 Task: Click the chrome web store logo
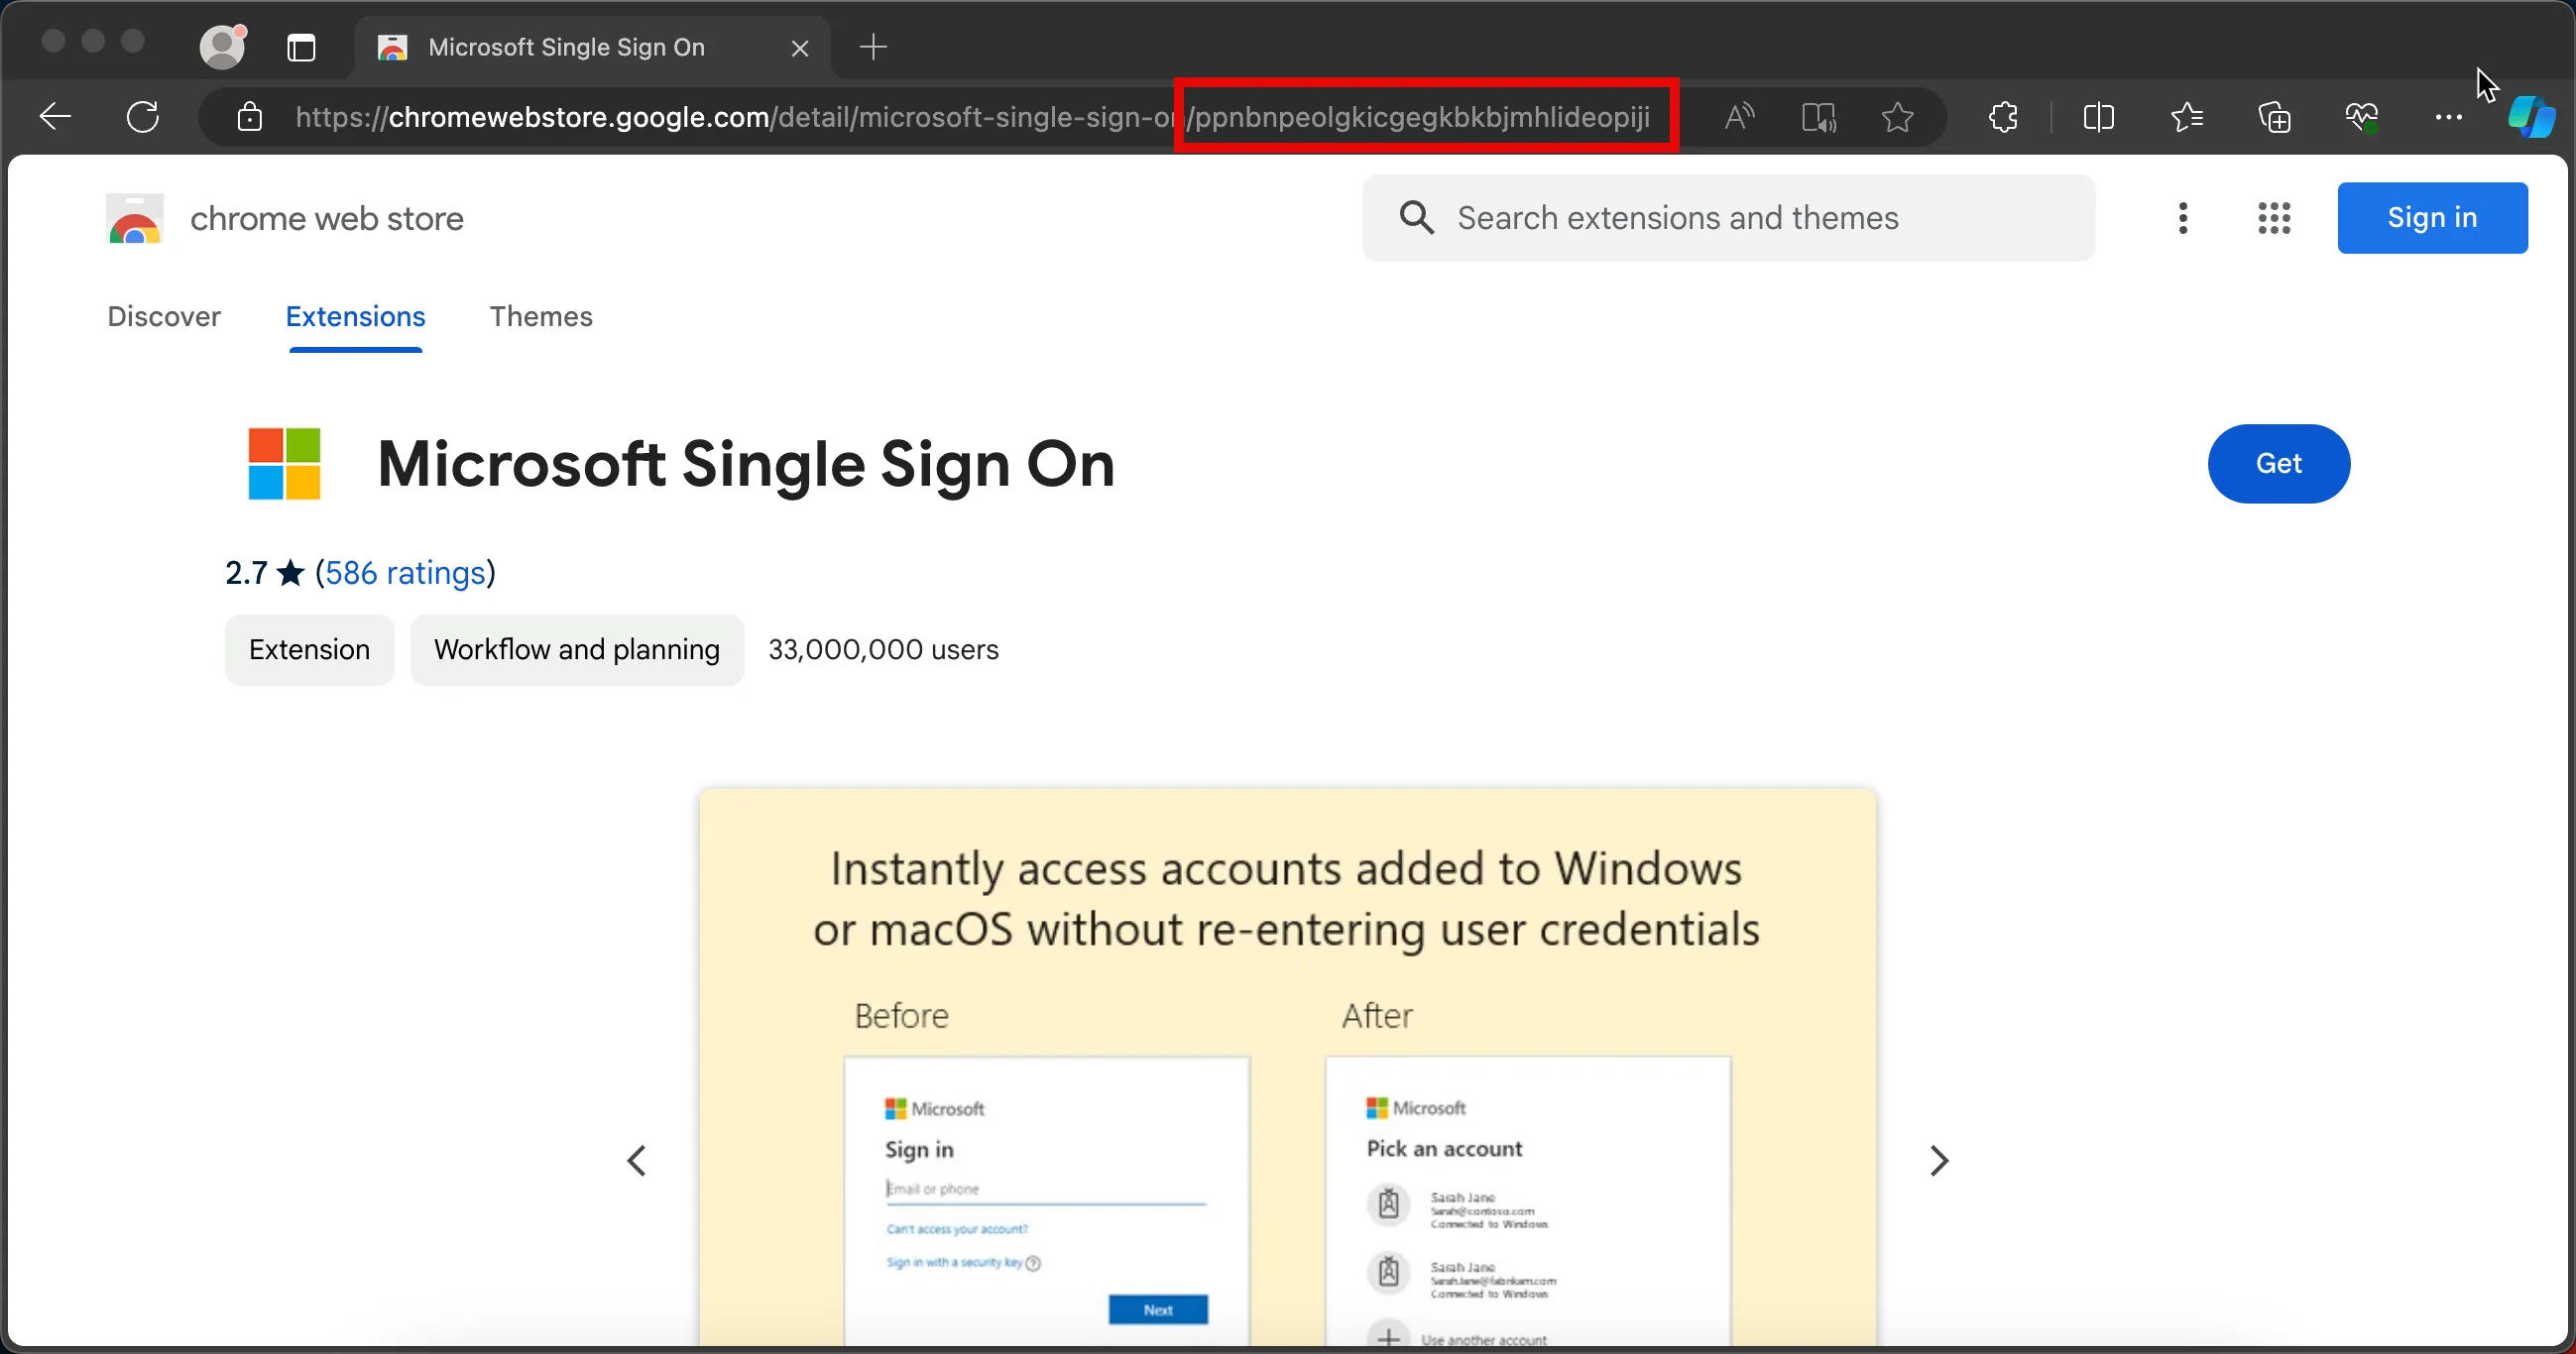pos(134,218)
